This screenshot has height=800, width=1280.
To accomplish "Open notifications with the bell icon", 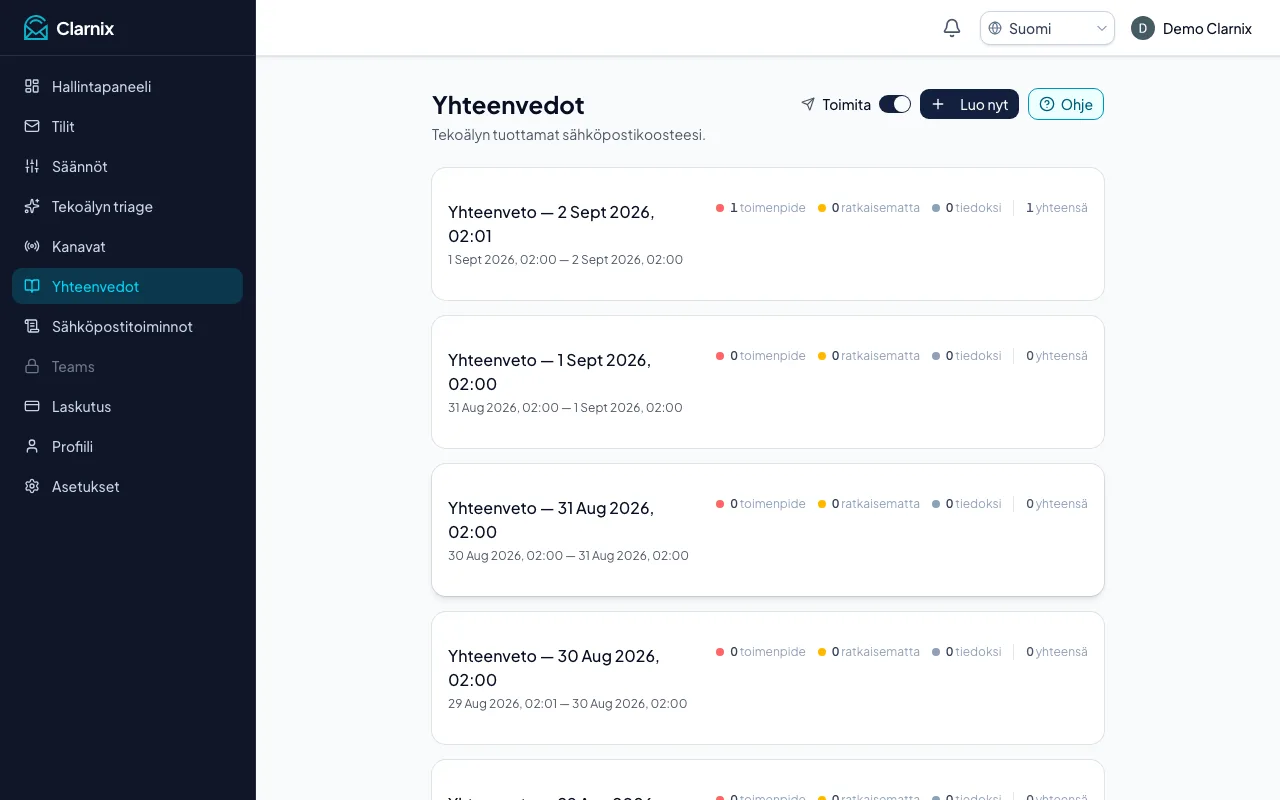I will pyautogui.click(x=952, y=28).
